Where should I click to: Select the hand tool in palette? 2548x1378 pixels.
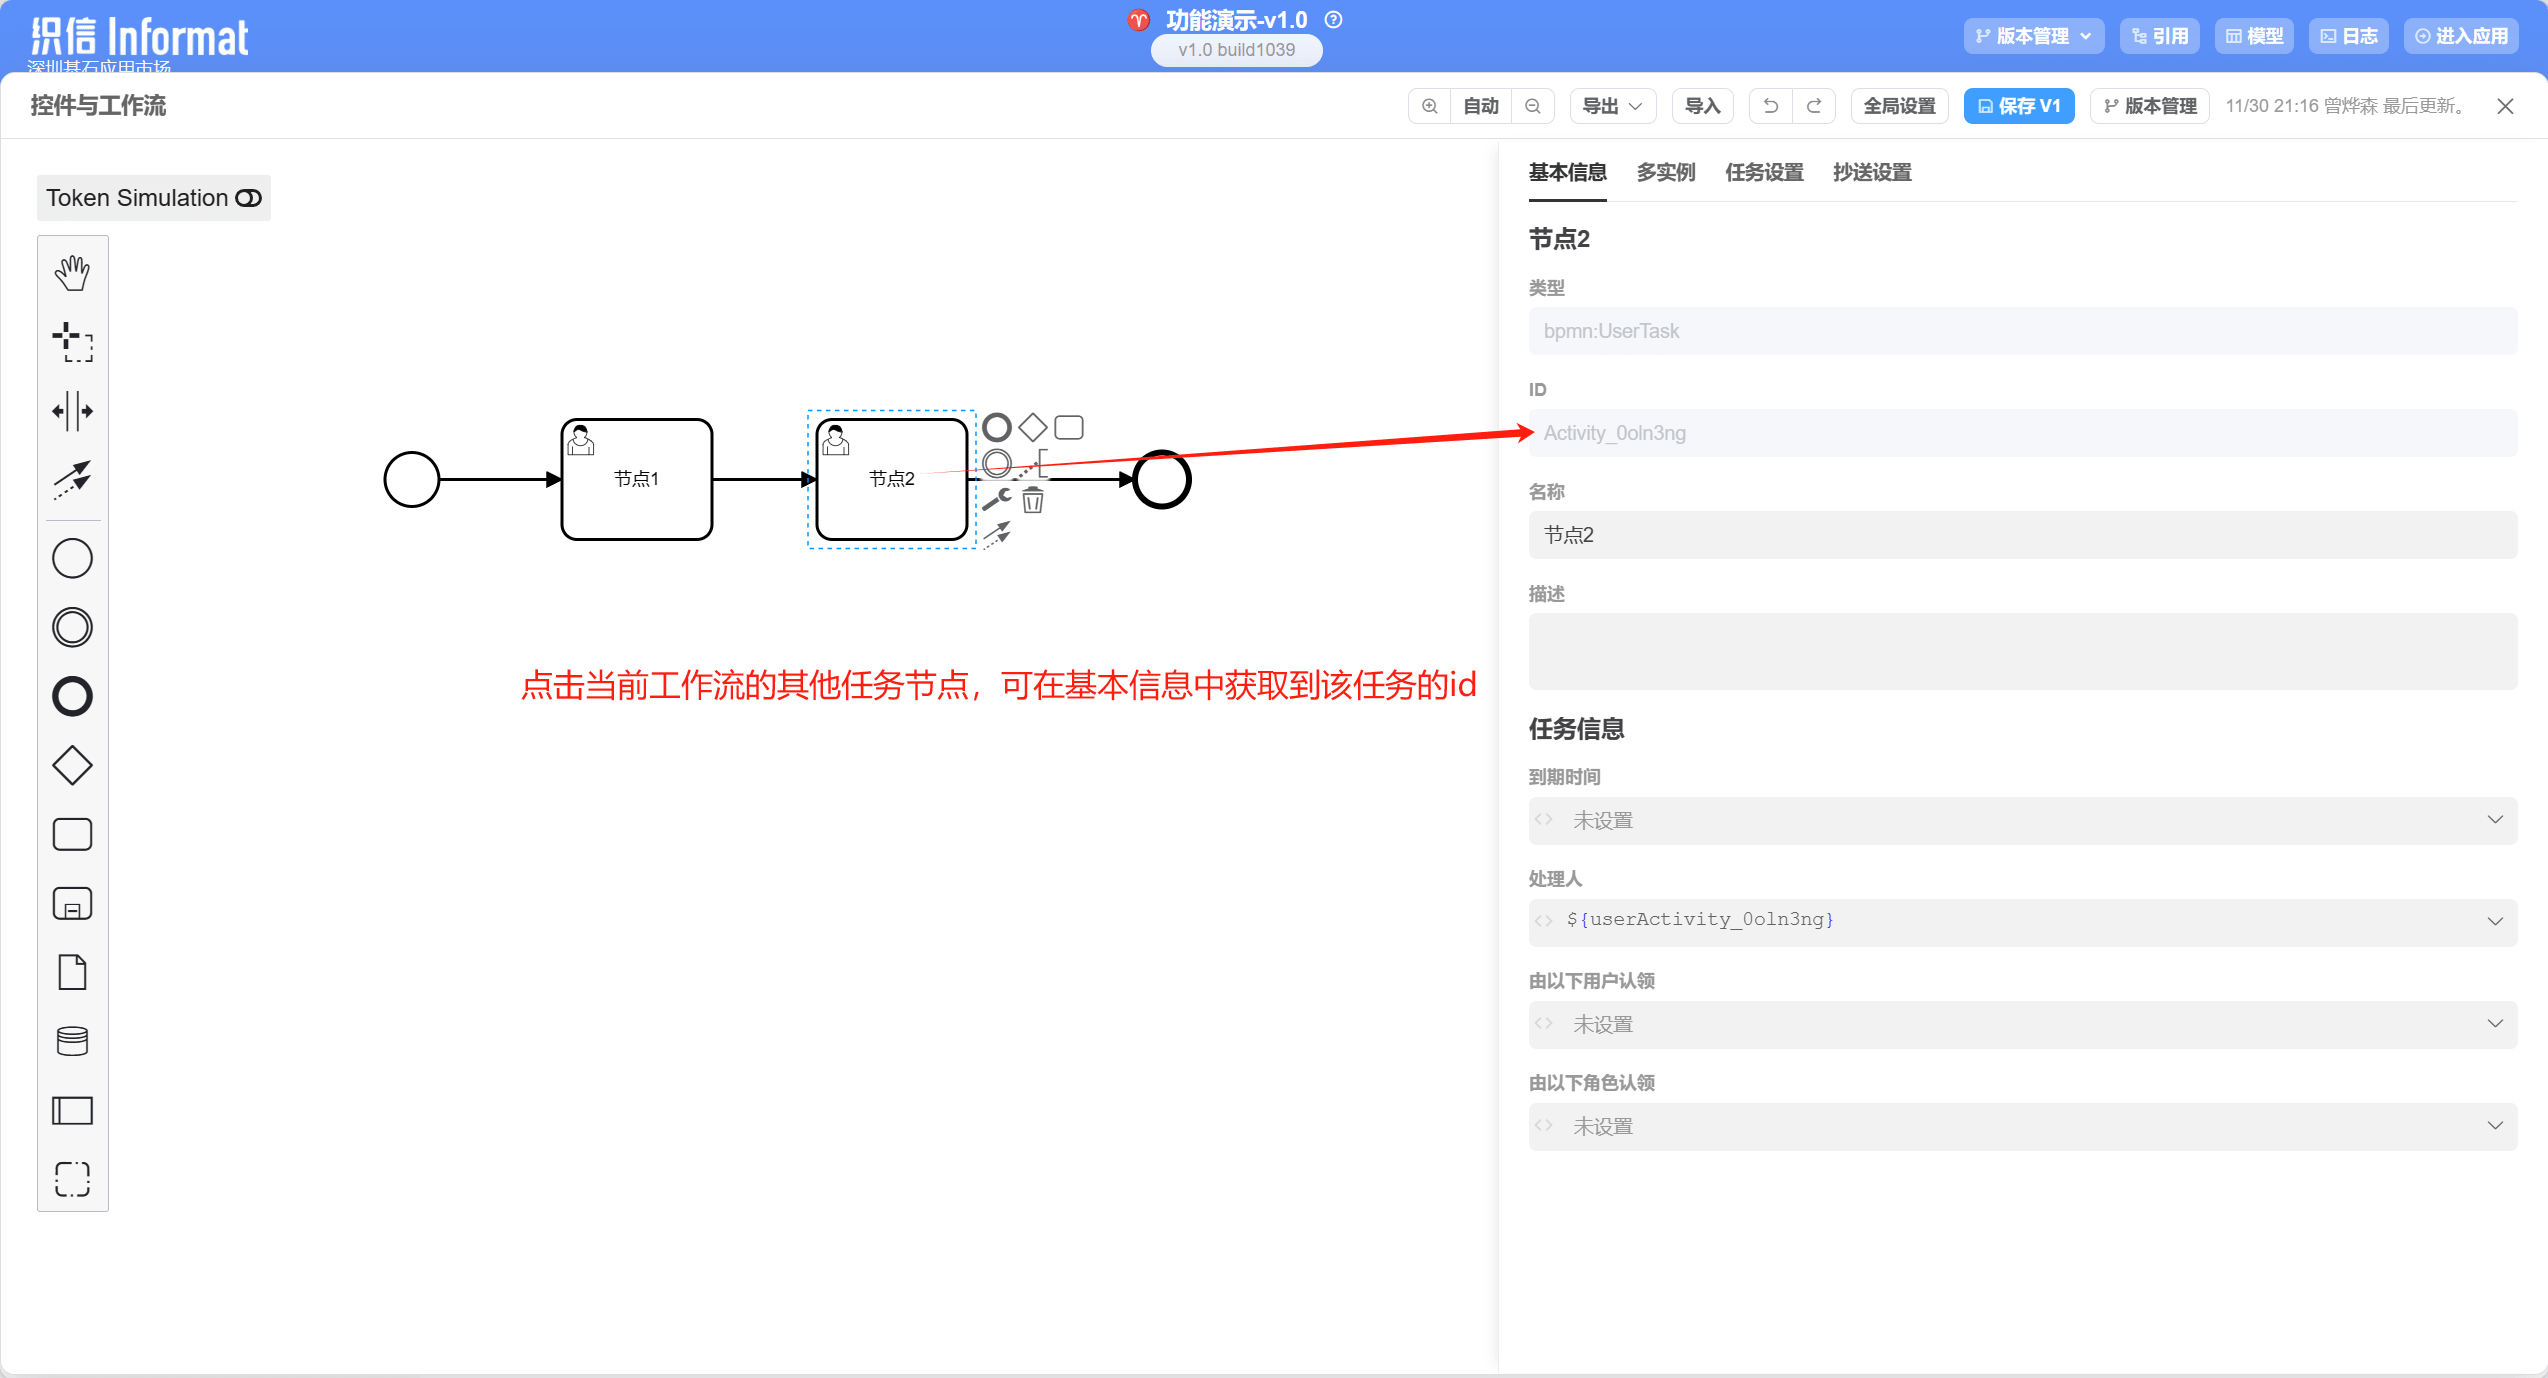pyautogui.click(x=72, y=272)
